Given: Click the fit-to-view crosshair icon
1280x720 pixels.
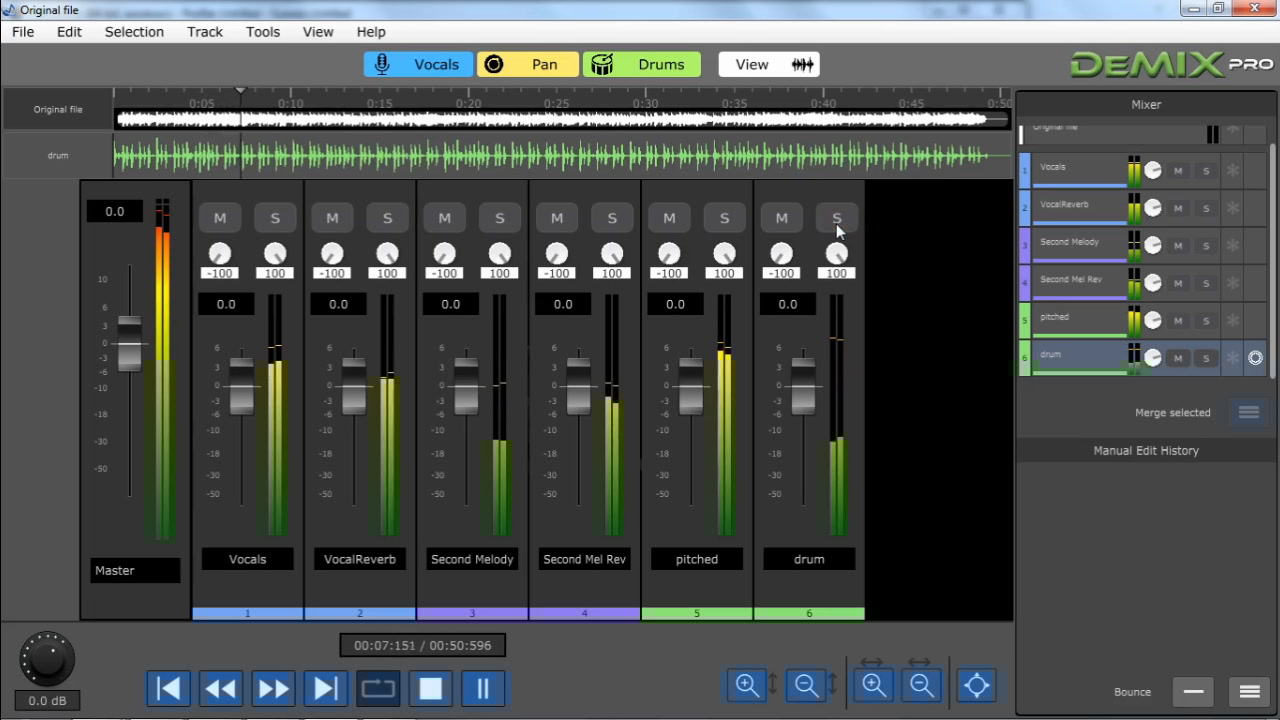Looking at the screenshot, I should [976, 685].
